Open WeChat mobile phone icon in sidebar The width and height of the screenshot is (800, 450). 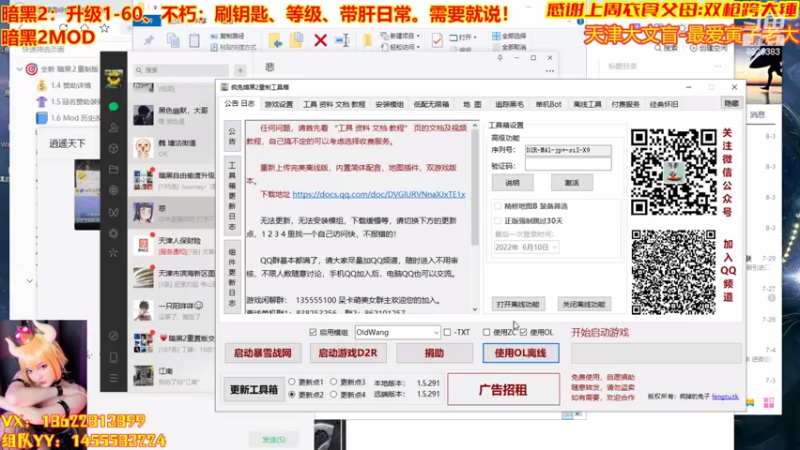pos(114,357)
